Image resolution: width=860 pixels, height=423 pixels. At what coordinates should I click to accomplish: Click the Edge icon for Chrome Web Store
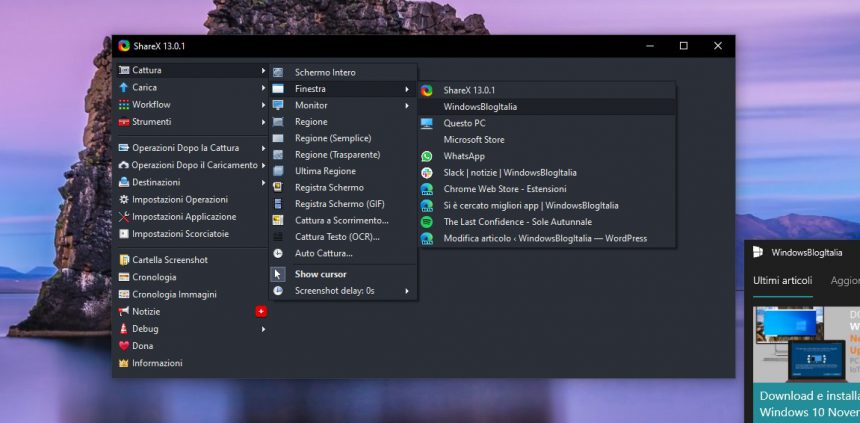(x=427, y=189)
